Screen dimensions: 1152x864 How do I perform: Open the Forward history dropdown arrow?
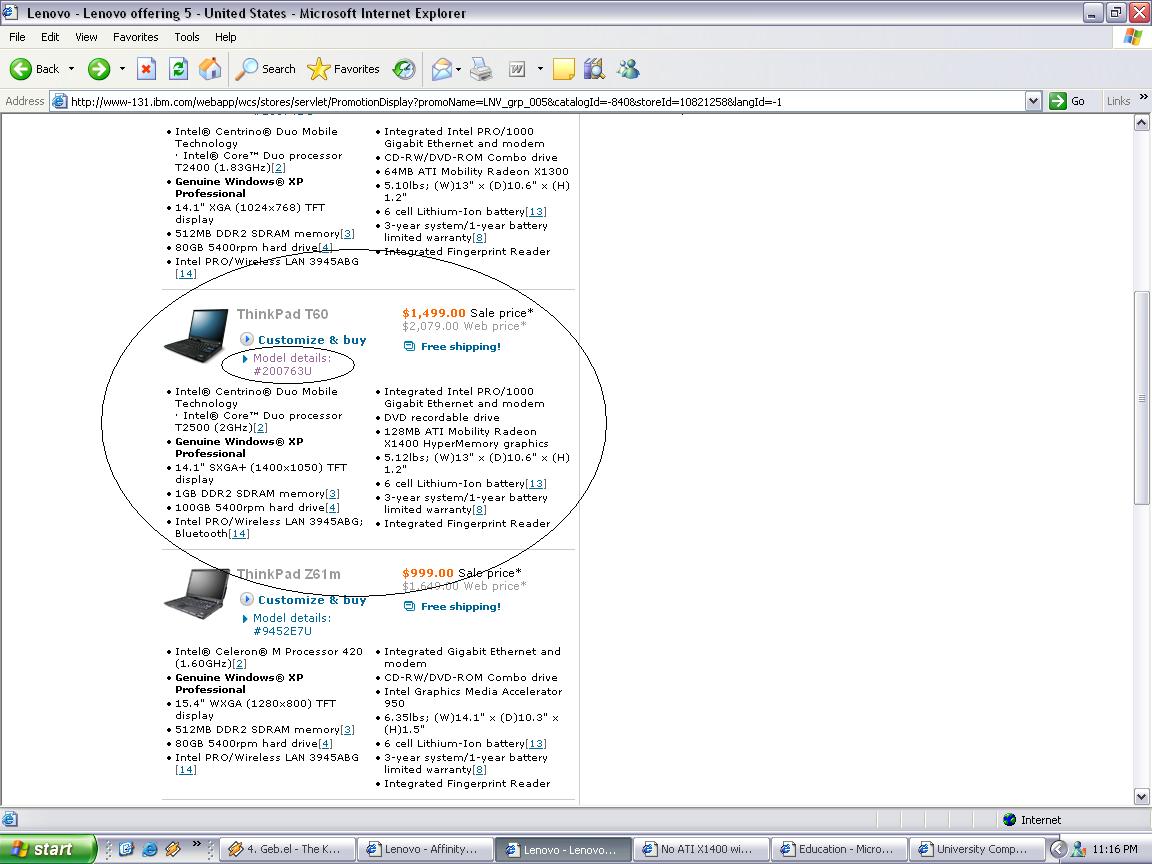(122, 69)
